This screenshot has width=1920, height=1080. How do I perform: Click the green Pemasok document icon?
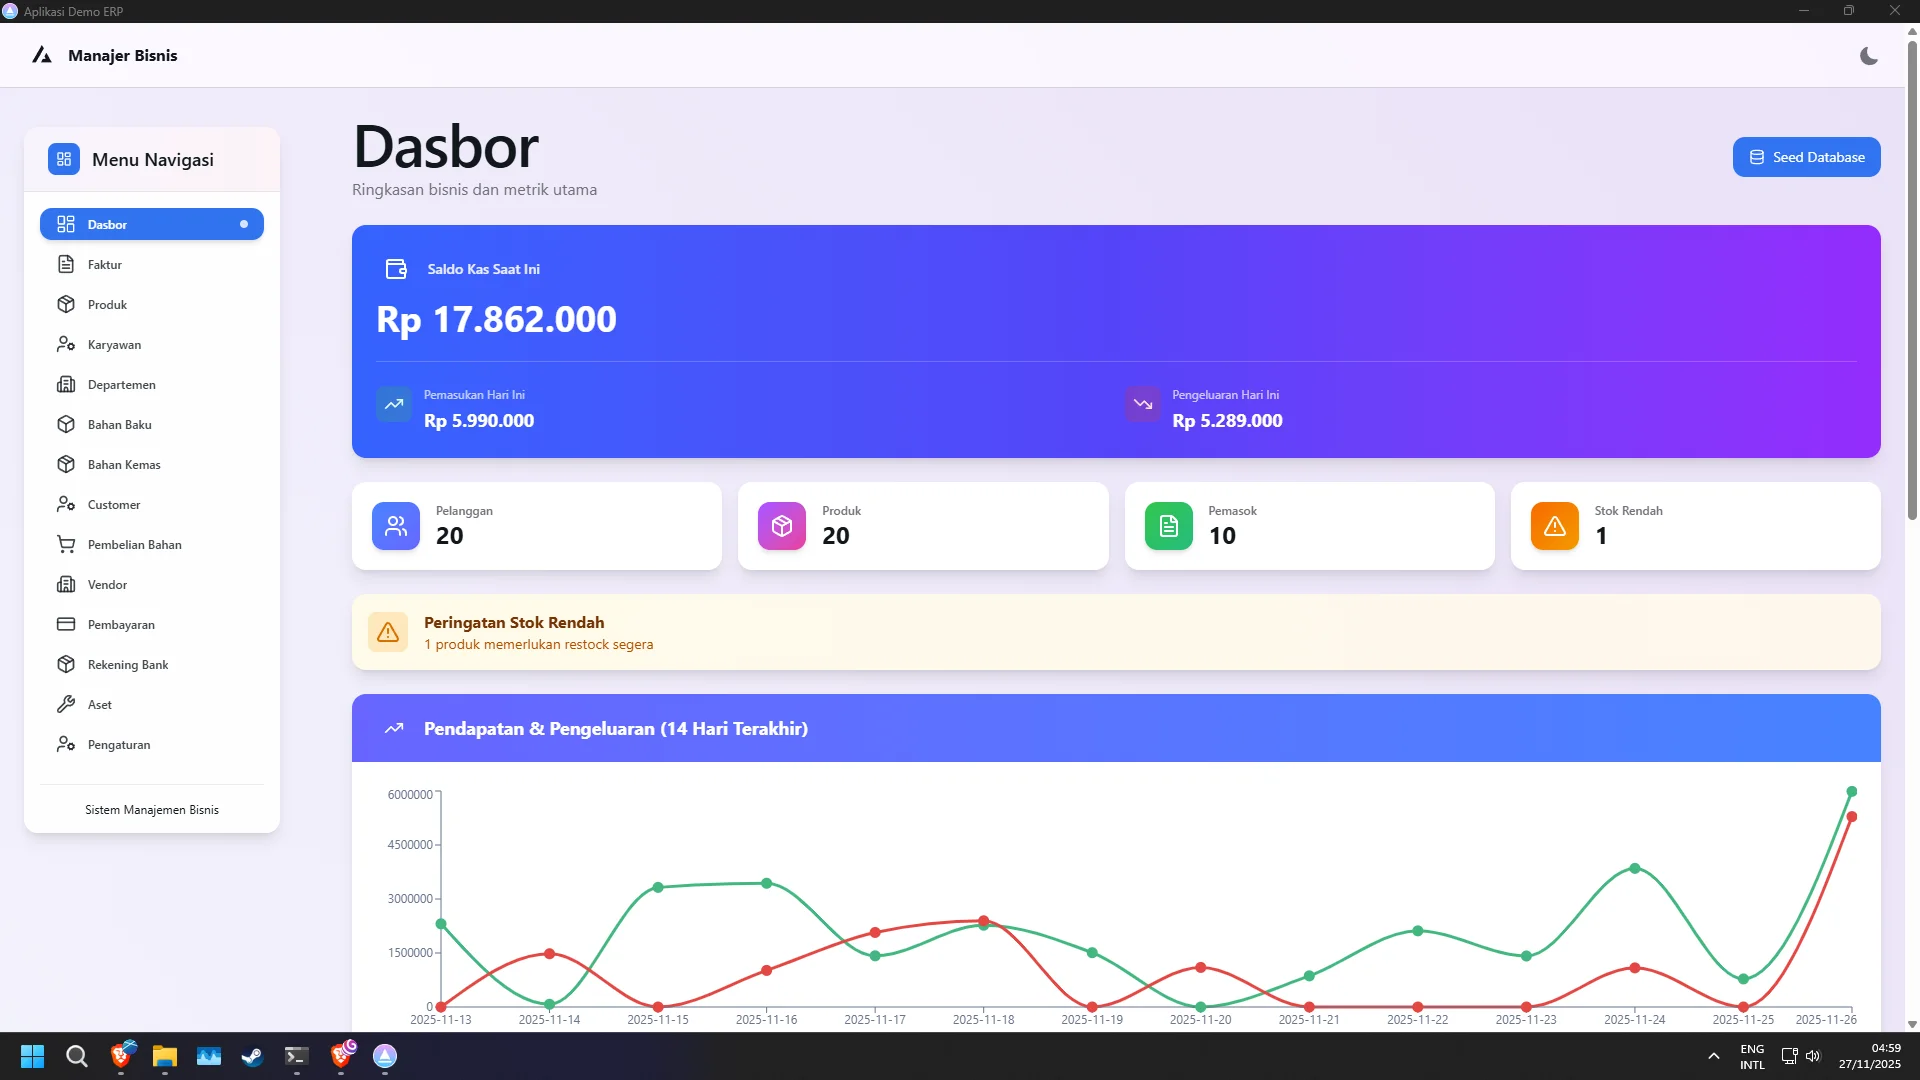(x=1168, y=526)
